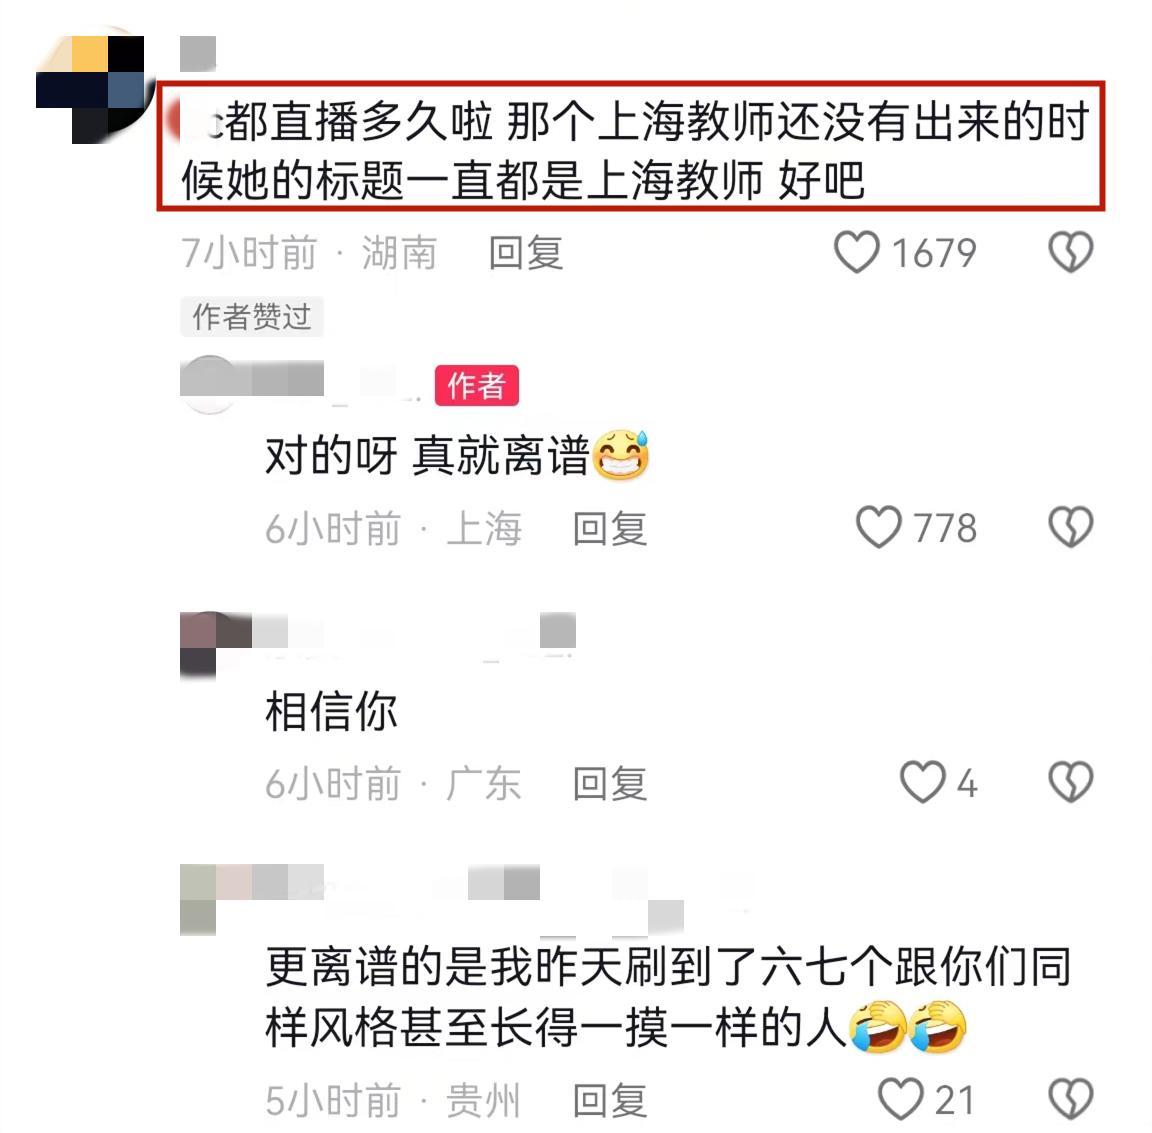
Task: Like the '相信你' comment from Guangdong
Action: (923, 781)
